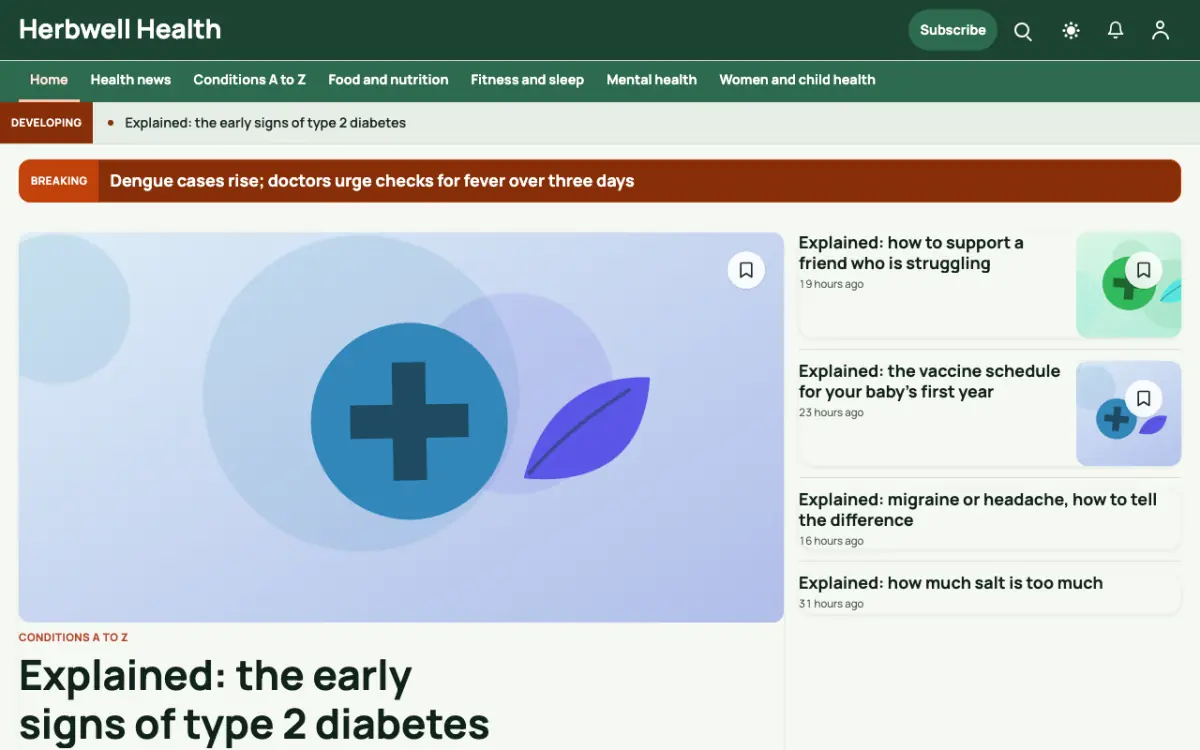Open notifications bell icon
Viewport: 1200px width, 750px height.
click(x=1116, y=30)
